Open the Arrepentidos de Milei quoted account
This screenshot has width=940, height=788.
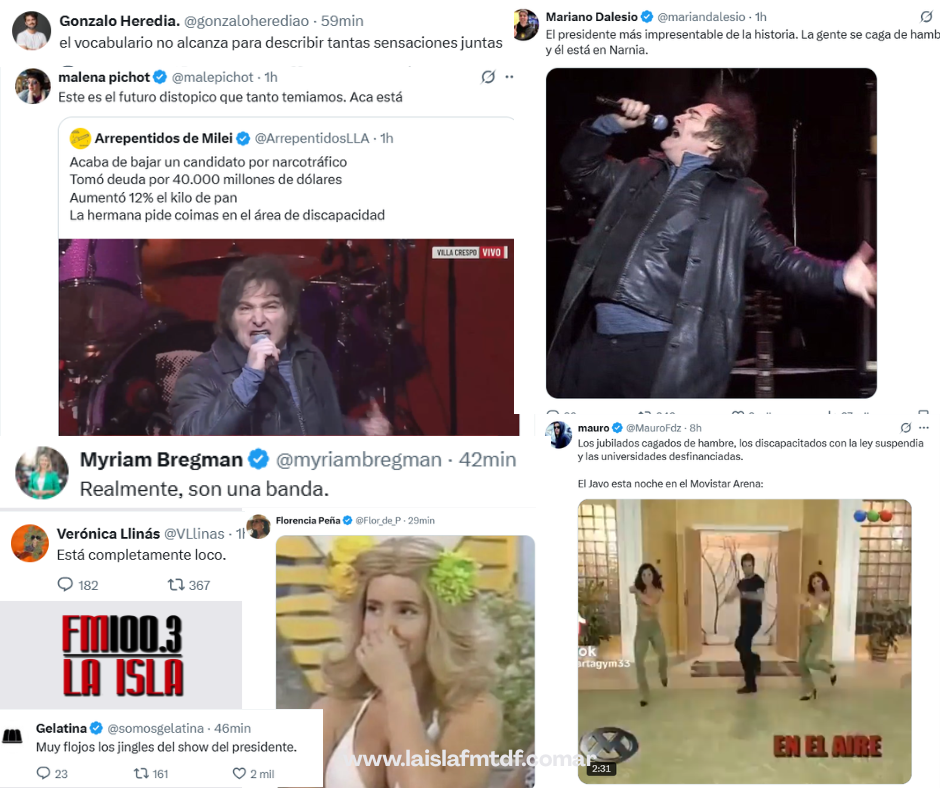tap(164, 139)
